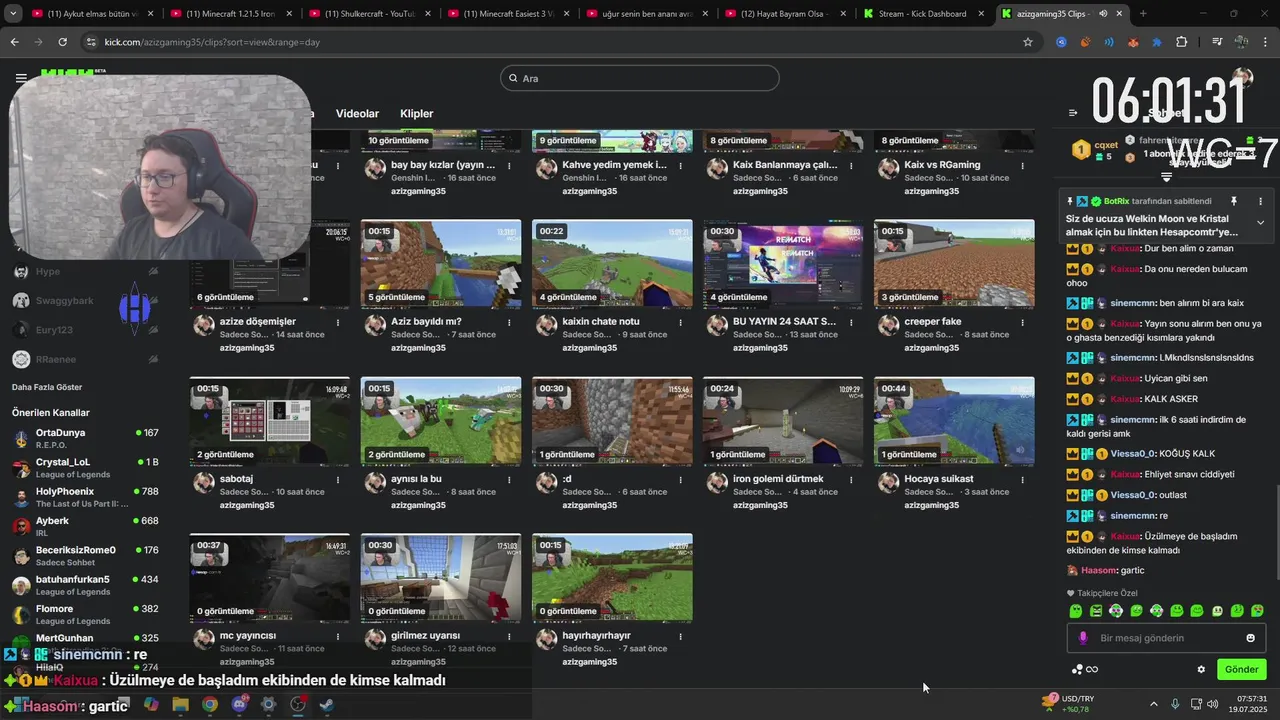The height and width of the screenshot is (720, 1280).
Task: Open the 'Kahve yedim yemek i...' clip title
Action: [614, 165]
